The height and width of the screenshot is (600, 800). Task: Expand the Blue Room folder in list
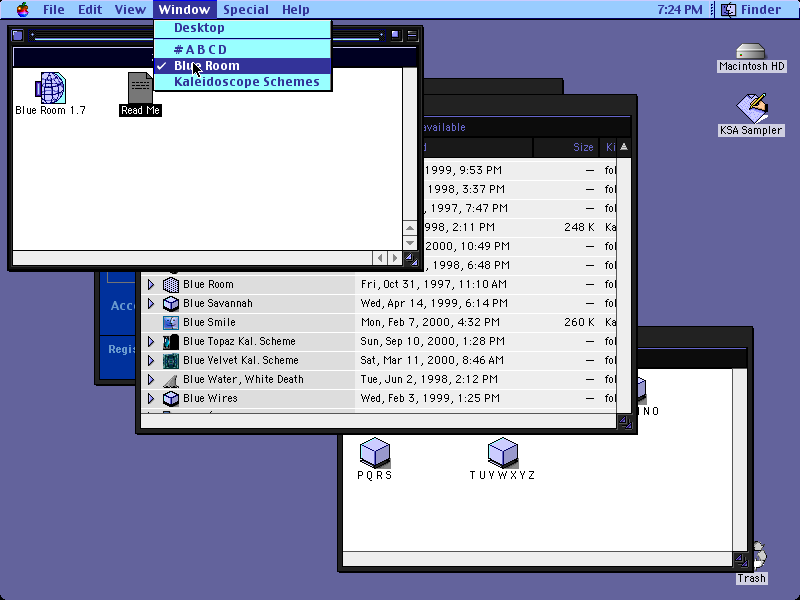click(151, 284)
